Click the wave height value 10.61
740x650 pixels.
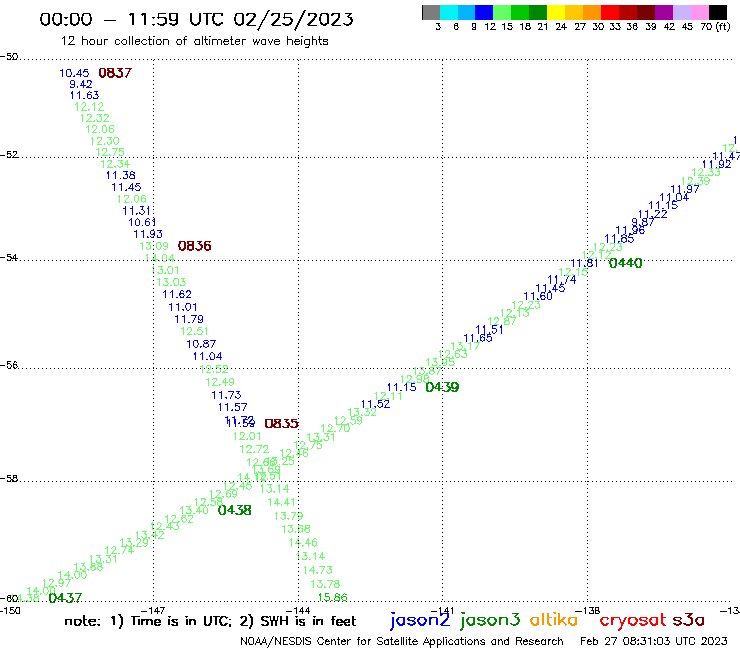pos(142,222)
